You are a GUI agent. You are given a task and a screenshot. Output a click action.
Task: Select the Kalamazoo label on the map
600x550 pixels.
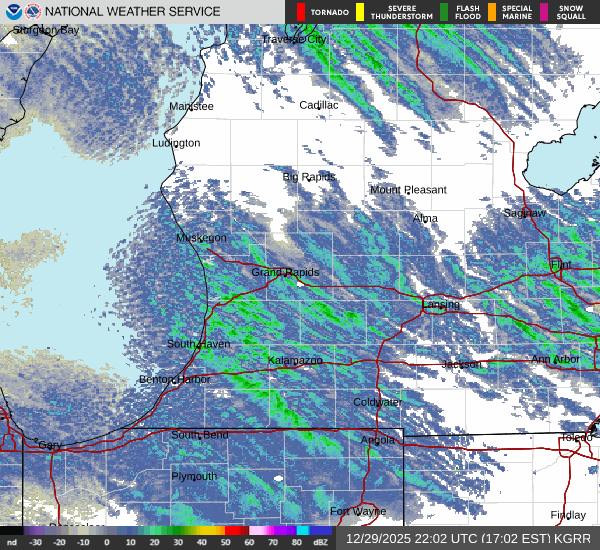(295, 360)
